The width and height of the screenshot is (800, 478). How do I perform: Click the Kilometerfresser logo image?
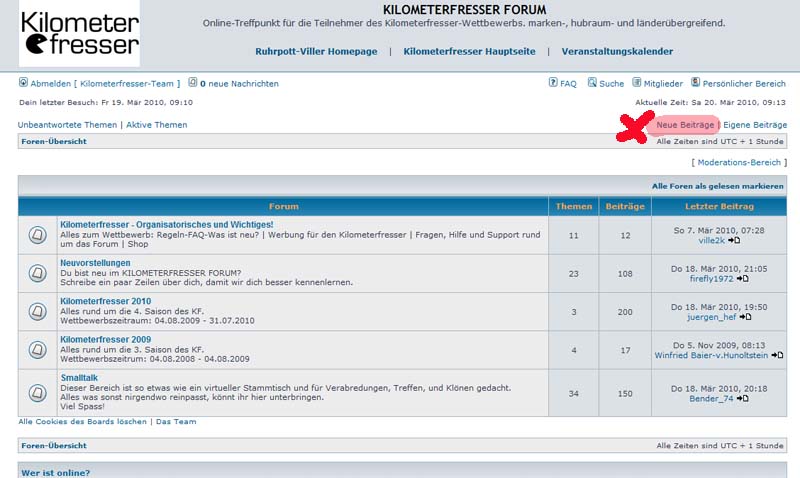(79, 34)
